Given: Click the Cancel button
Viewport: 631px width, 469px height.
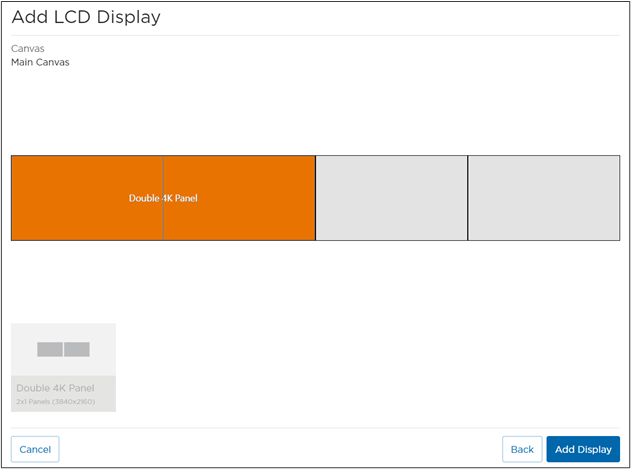Looking at the screenshot, I should pyautogui.click(x=35, y=449).
